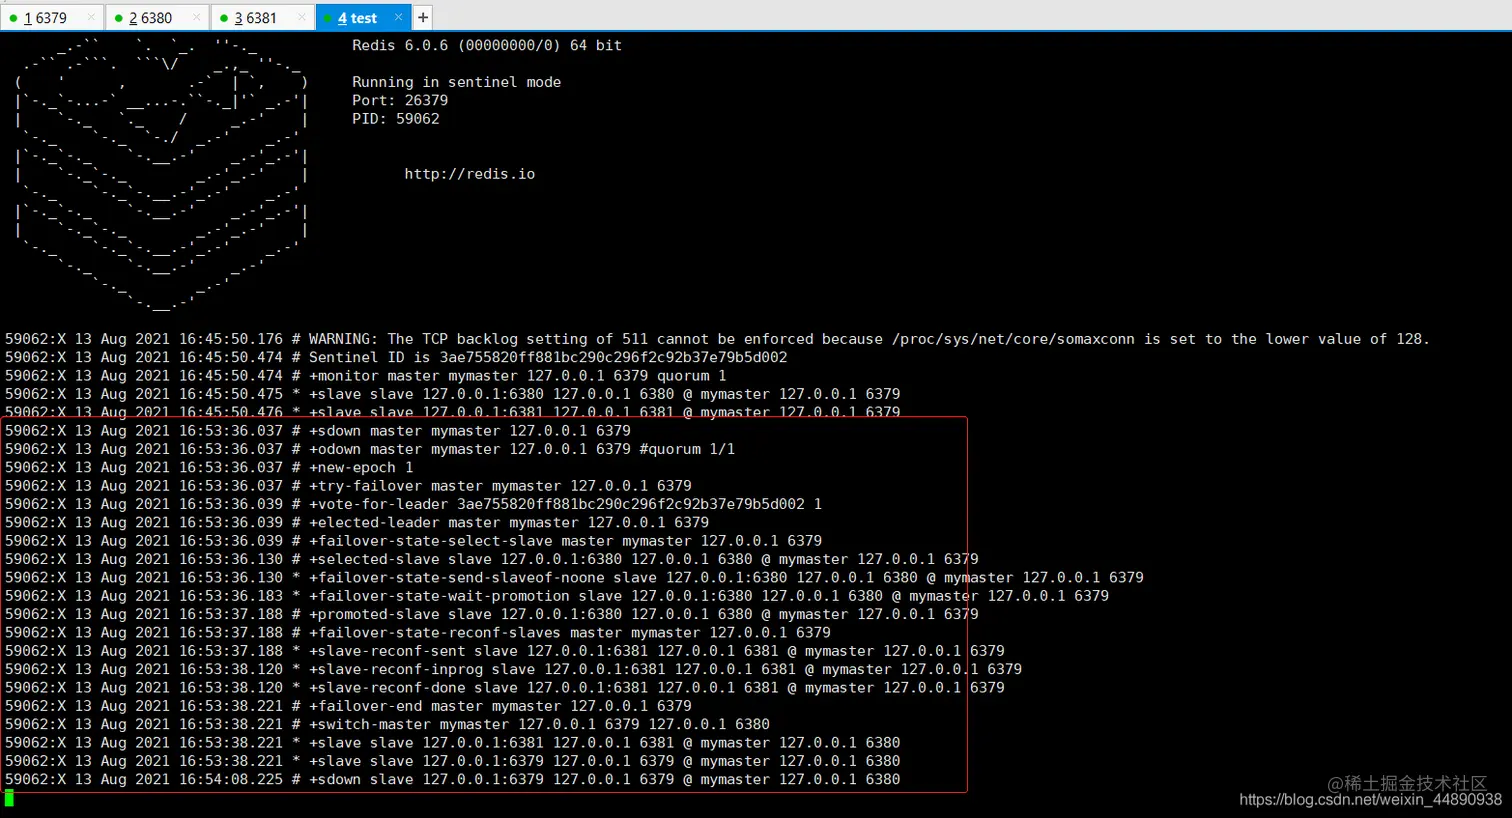Click the '+failover-state-wait-promotion' log line
The height and width of the screenshot is (818, 1512).
click(557, 596)
